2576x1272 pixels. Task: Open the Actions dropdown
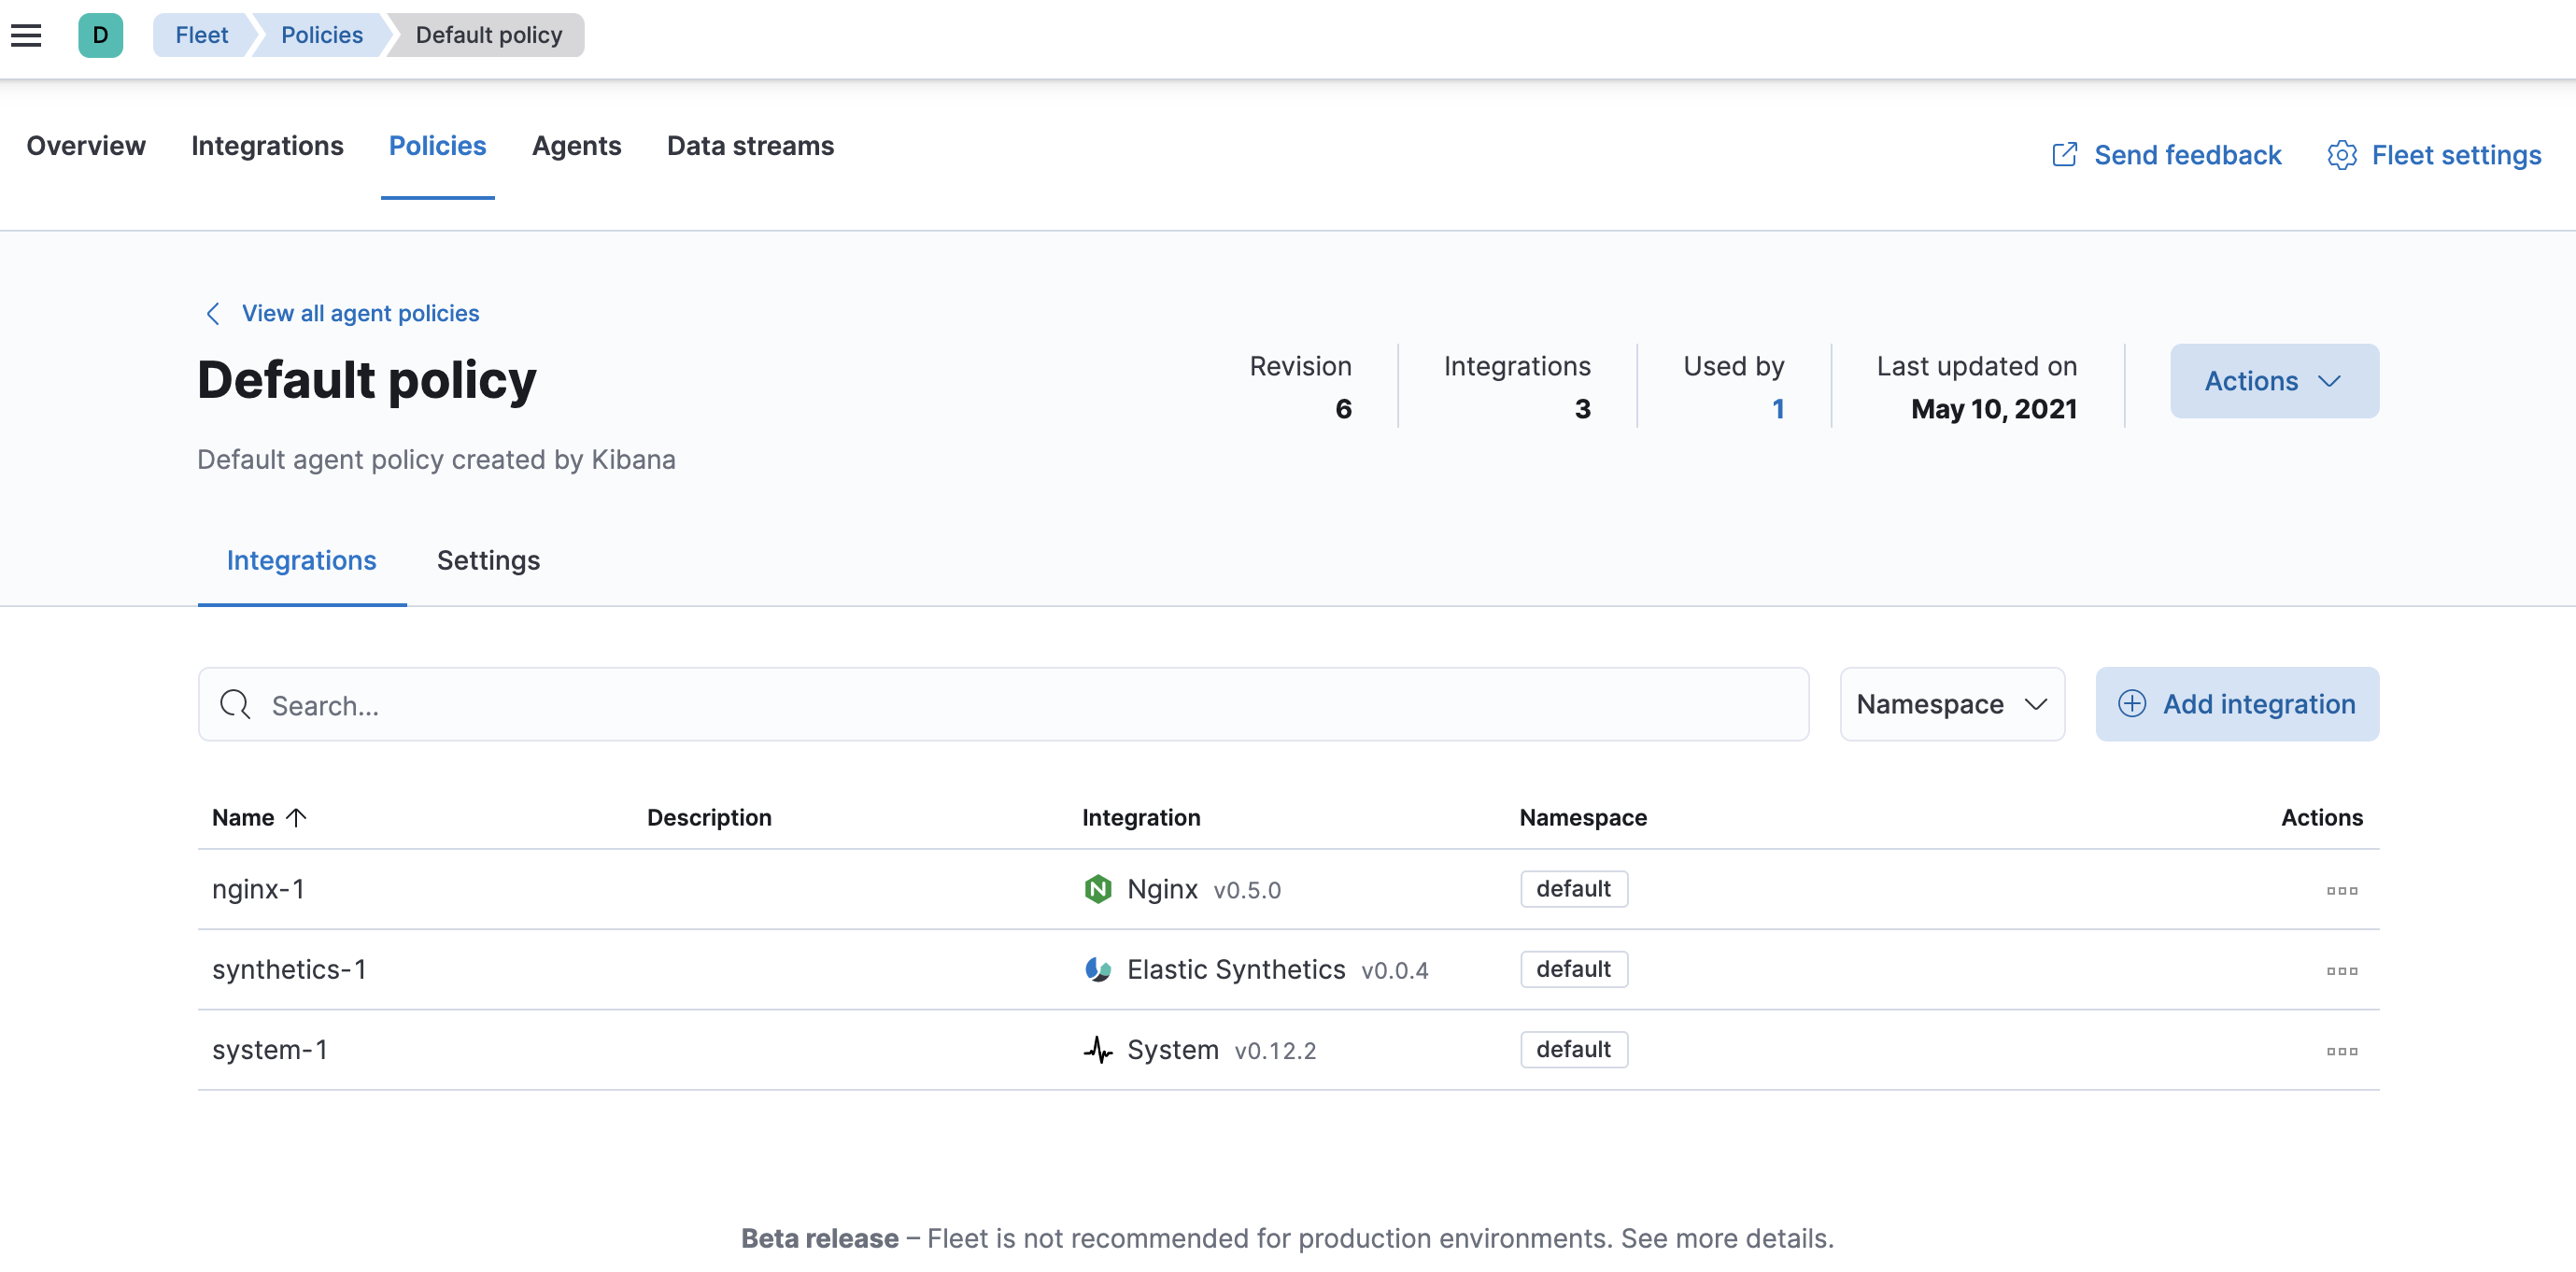[2273, 381]
